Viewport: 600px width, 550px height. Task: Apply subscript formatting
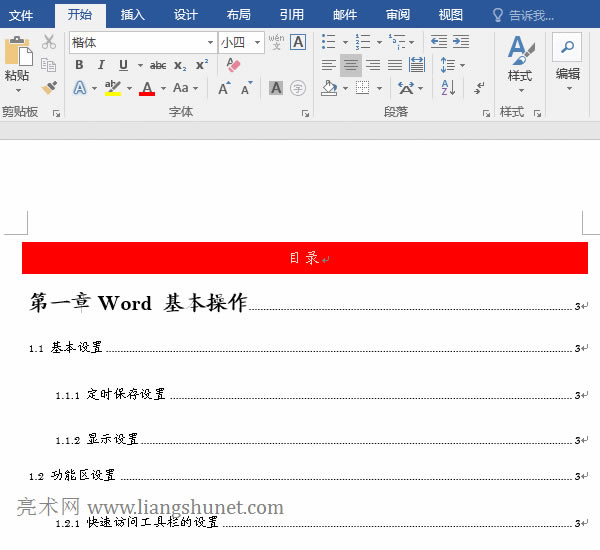180,65
